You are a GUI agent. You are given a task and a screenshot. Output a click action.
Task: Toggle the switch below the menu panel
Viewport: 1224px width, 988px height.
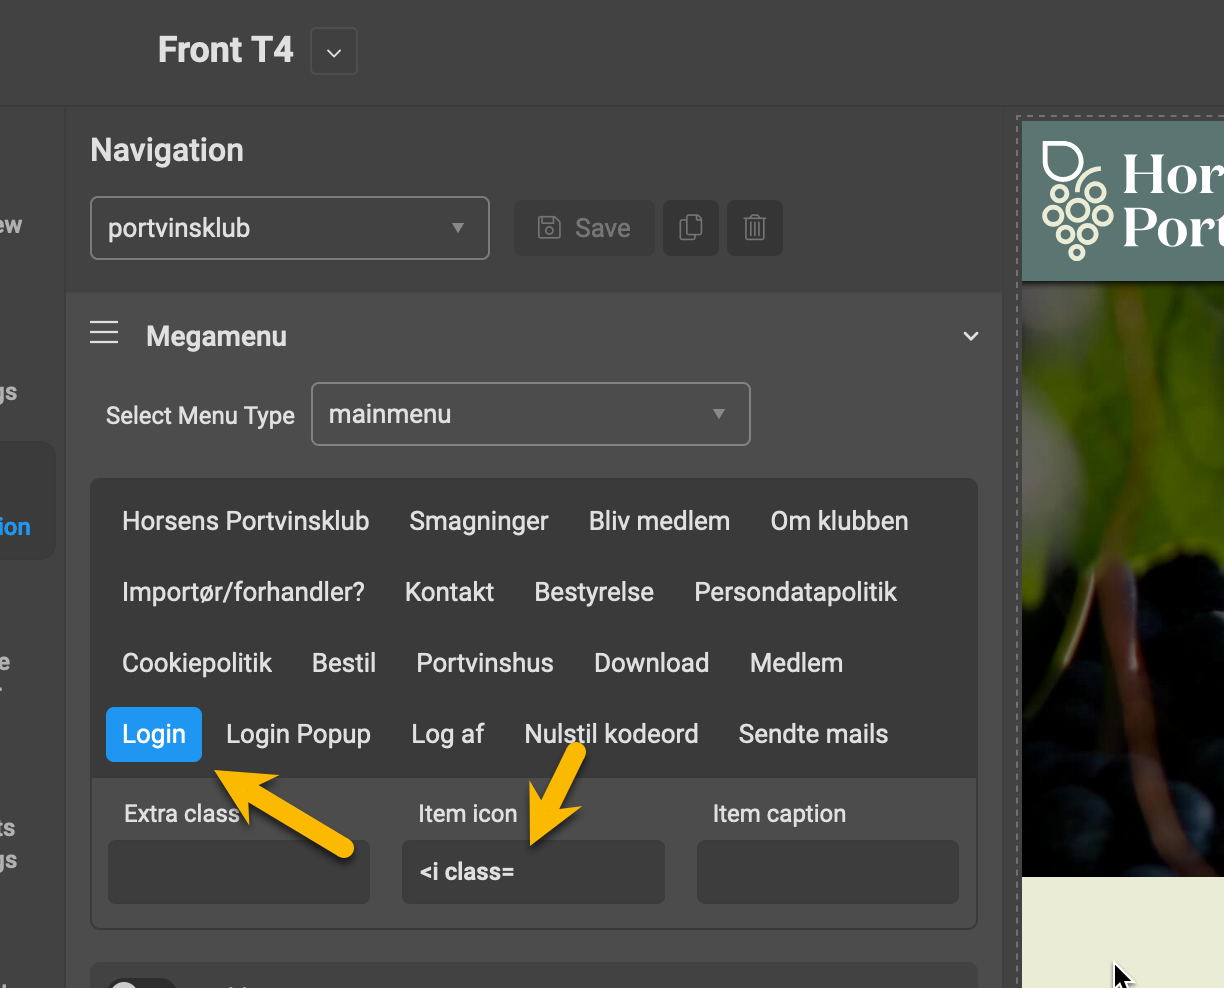(x=140, y=981)
